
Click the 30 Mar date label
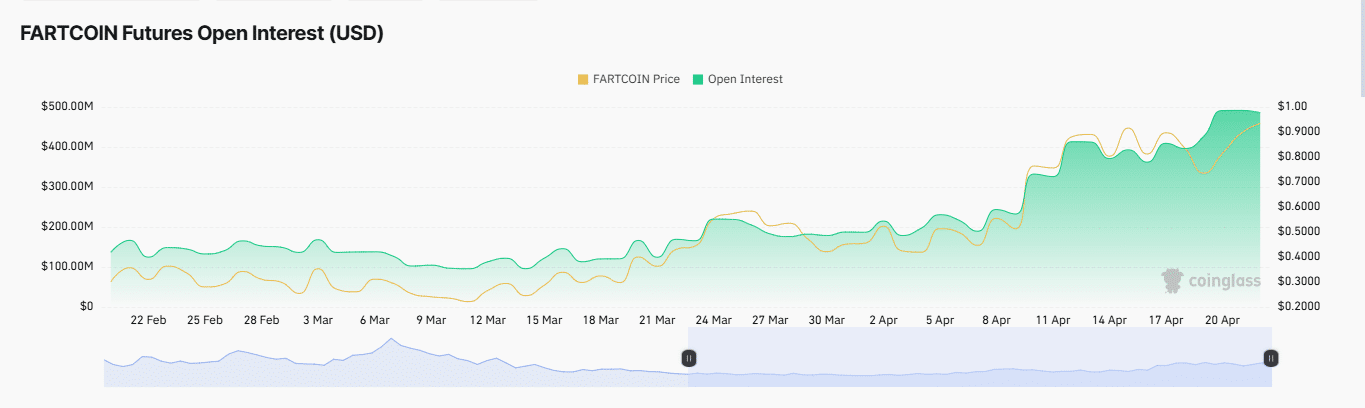click(827, 320)
